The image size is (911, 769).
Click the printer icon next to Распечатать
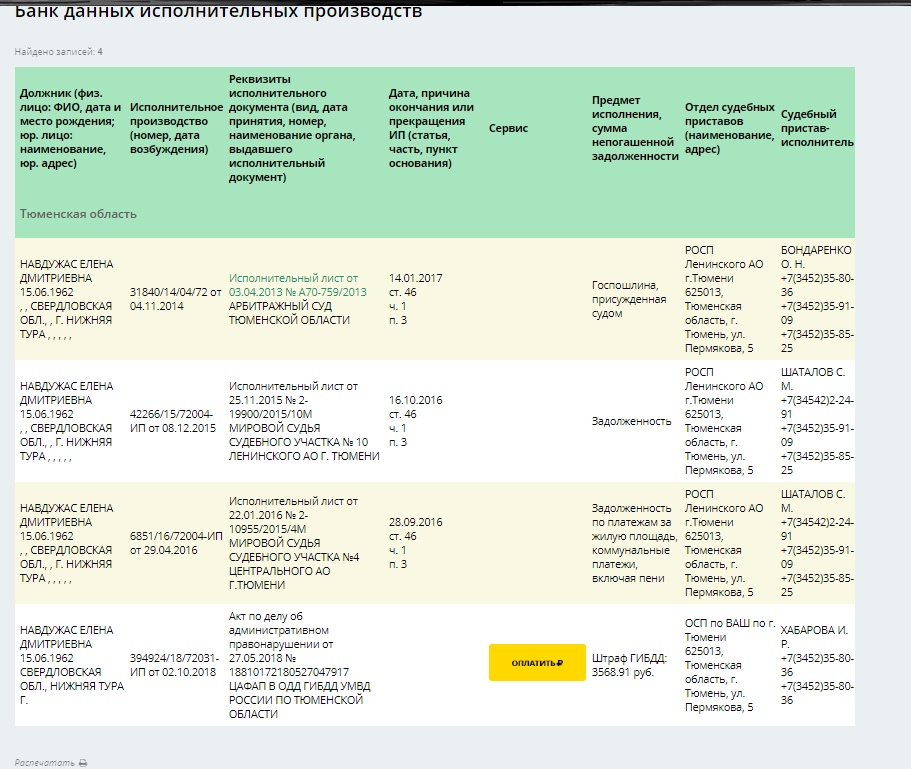83,763
